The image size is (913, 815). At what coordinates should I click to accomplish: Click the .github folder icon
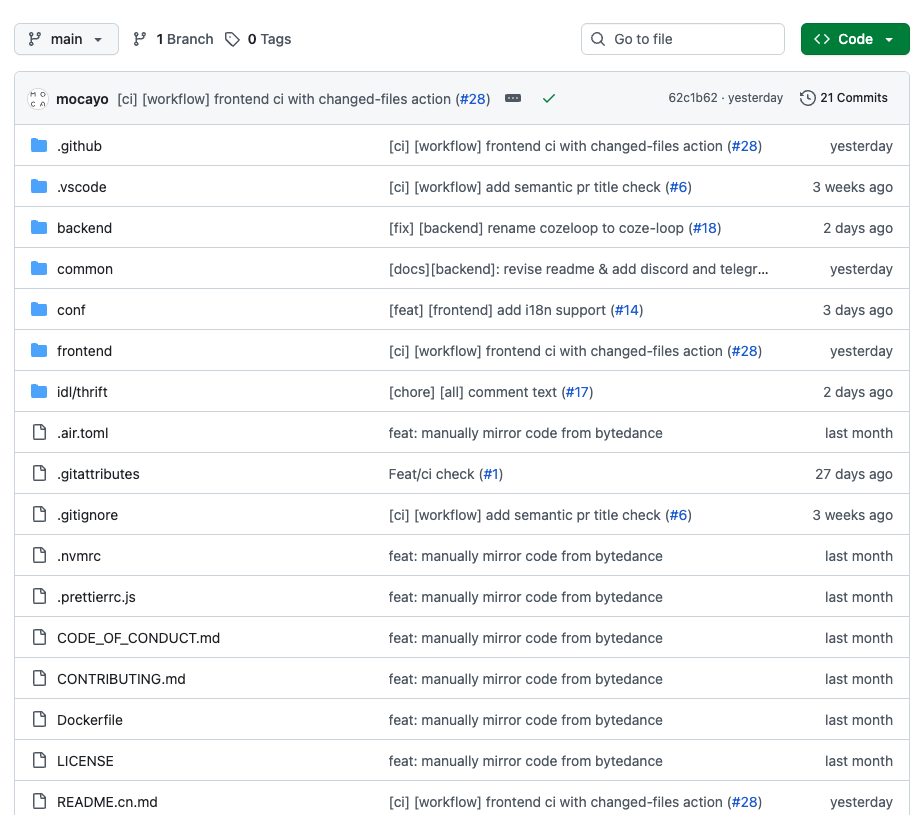click(x=39, y=146)
